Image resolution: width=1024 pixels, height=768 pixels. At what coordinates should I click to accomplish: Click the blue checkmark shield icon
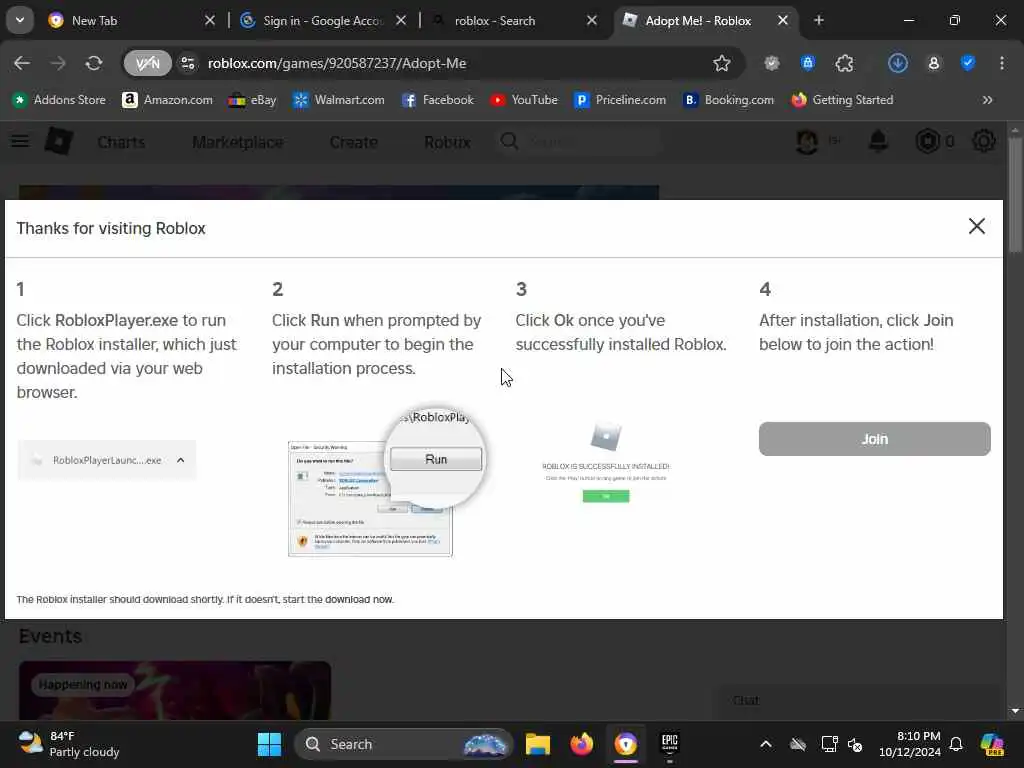tap(968, 63)
